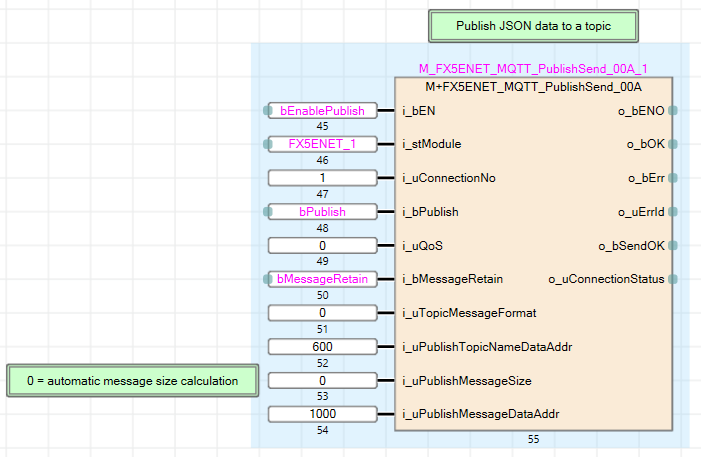Click the left connector of bMessageRetain
701x457 pixels.
point(268,279)
